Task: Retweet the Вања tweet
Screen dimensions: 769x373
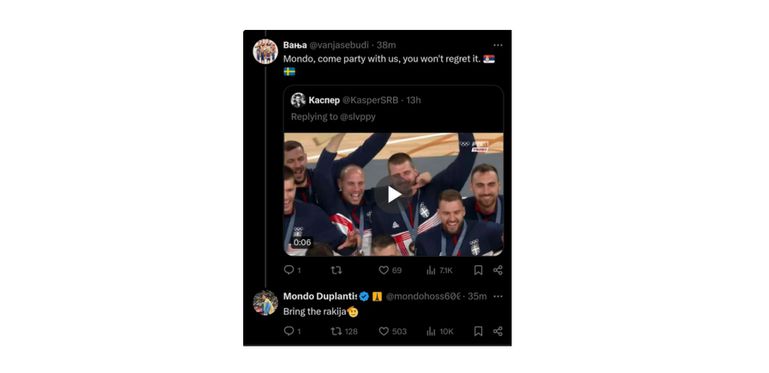Action: click(336, 270)
